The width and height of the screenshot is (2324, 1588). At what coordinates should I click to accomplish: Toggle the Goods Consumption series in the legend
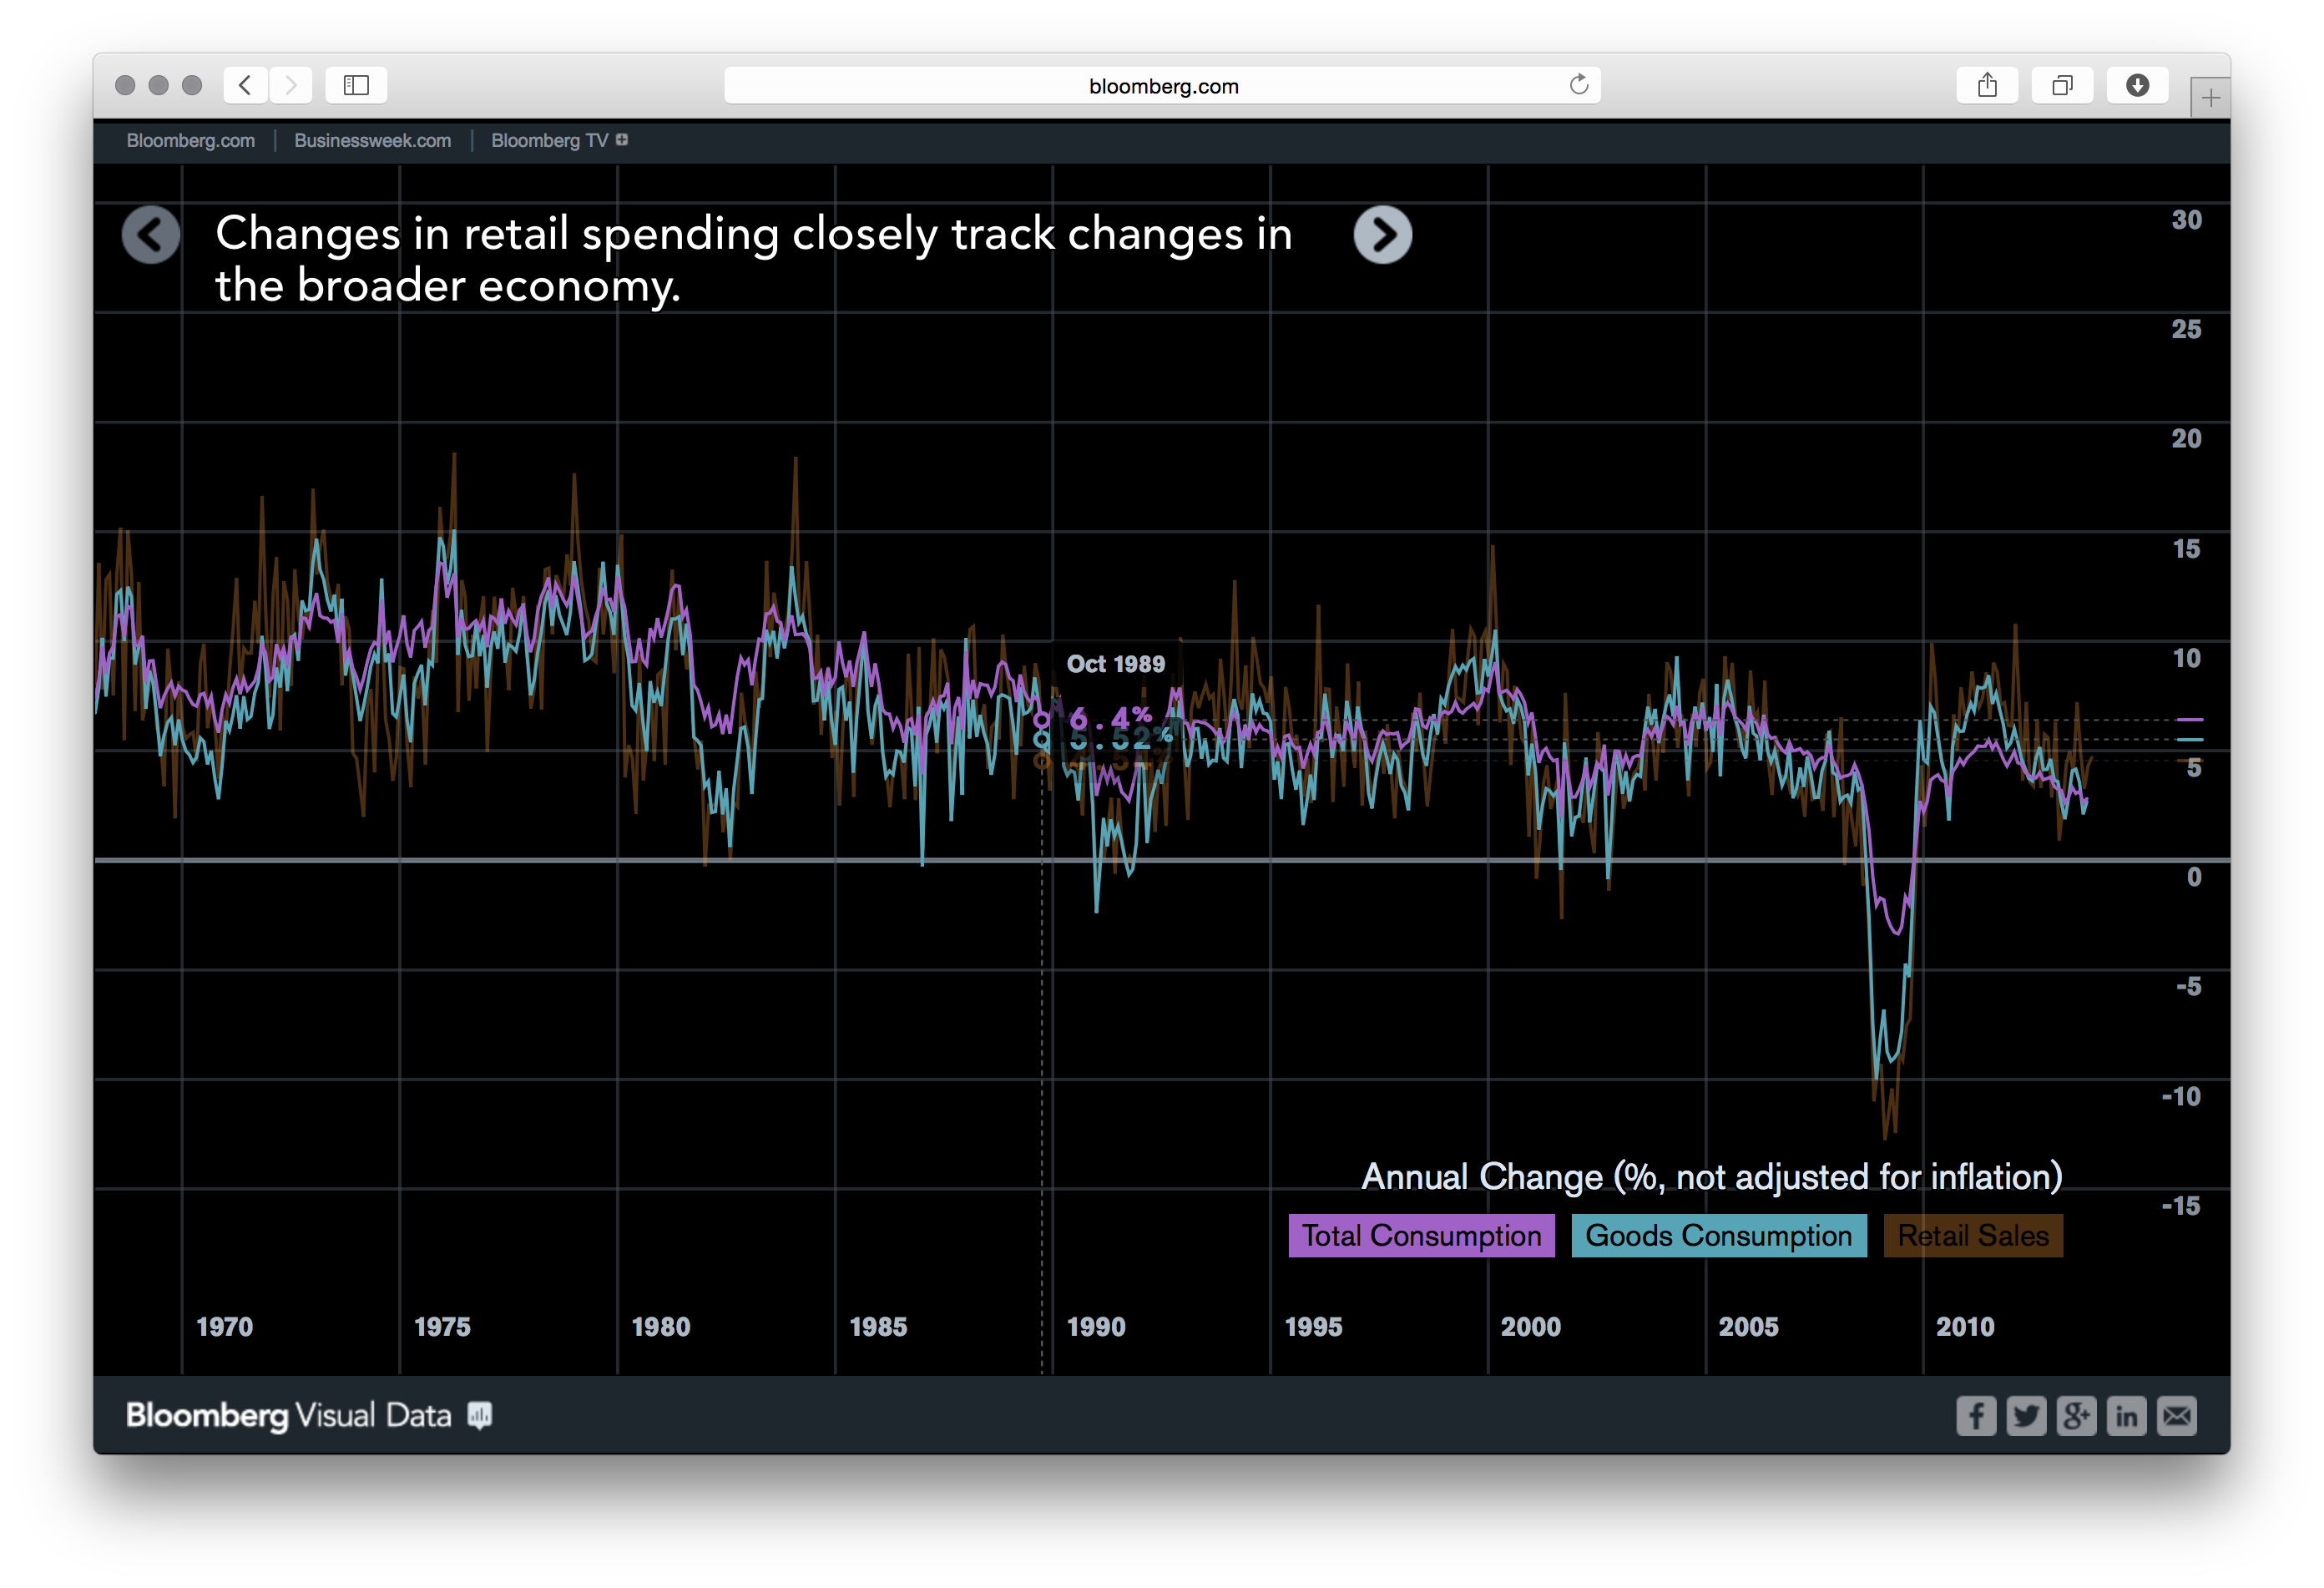(1718, 1236)
